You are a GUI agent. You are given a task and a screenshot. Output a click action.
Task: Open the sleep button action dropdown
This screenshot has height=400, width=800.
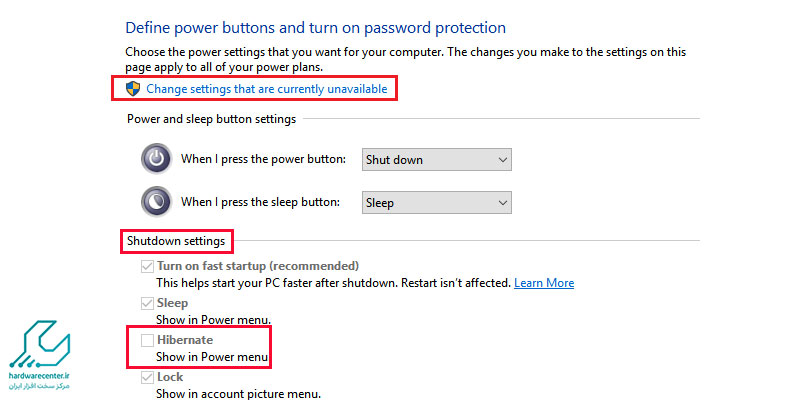click(x=437, y=203)
